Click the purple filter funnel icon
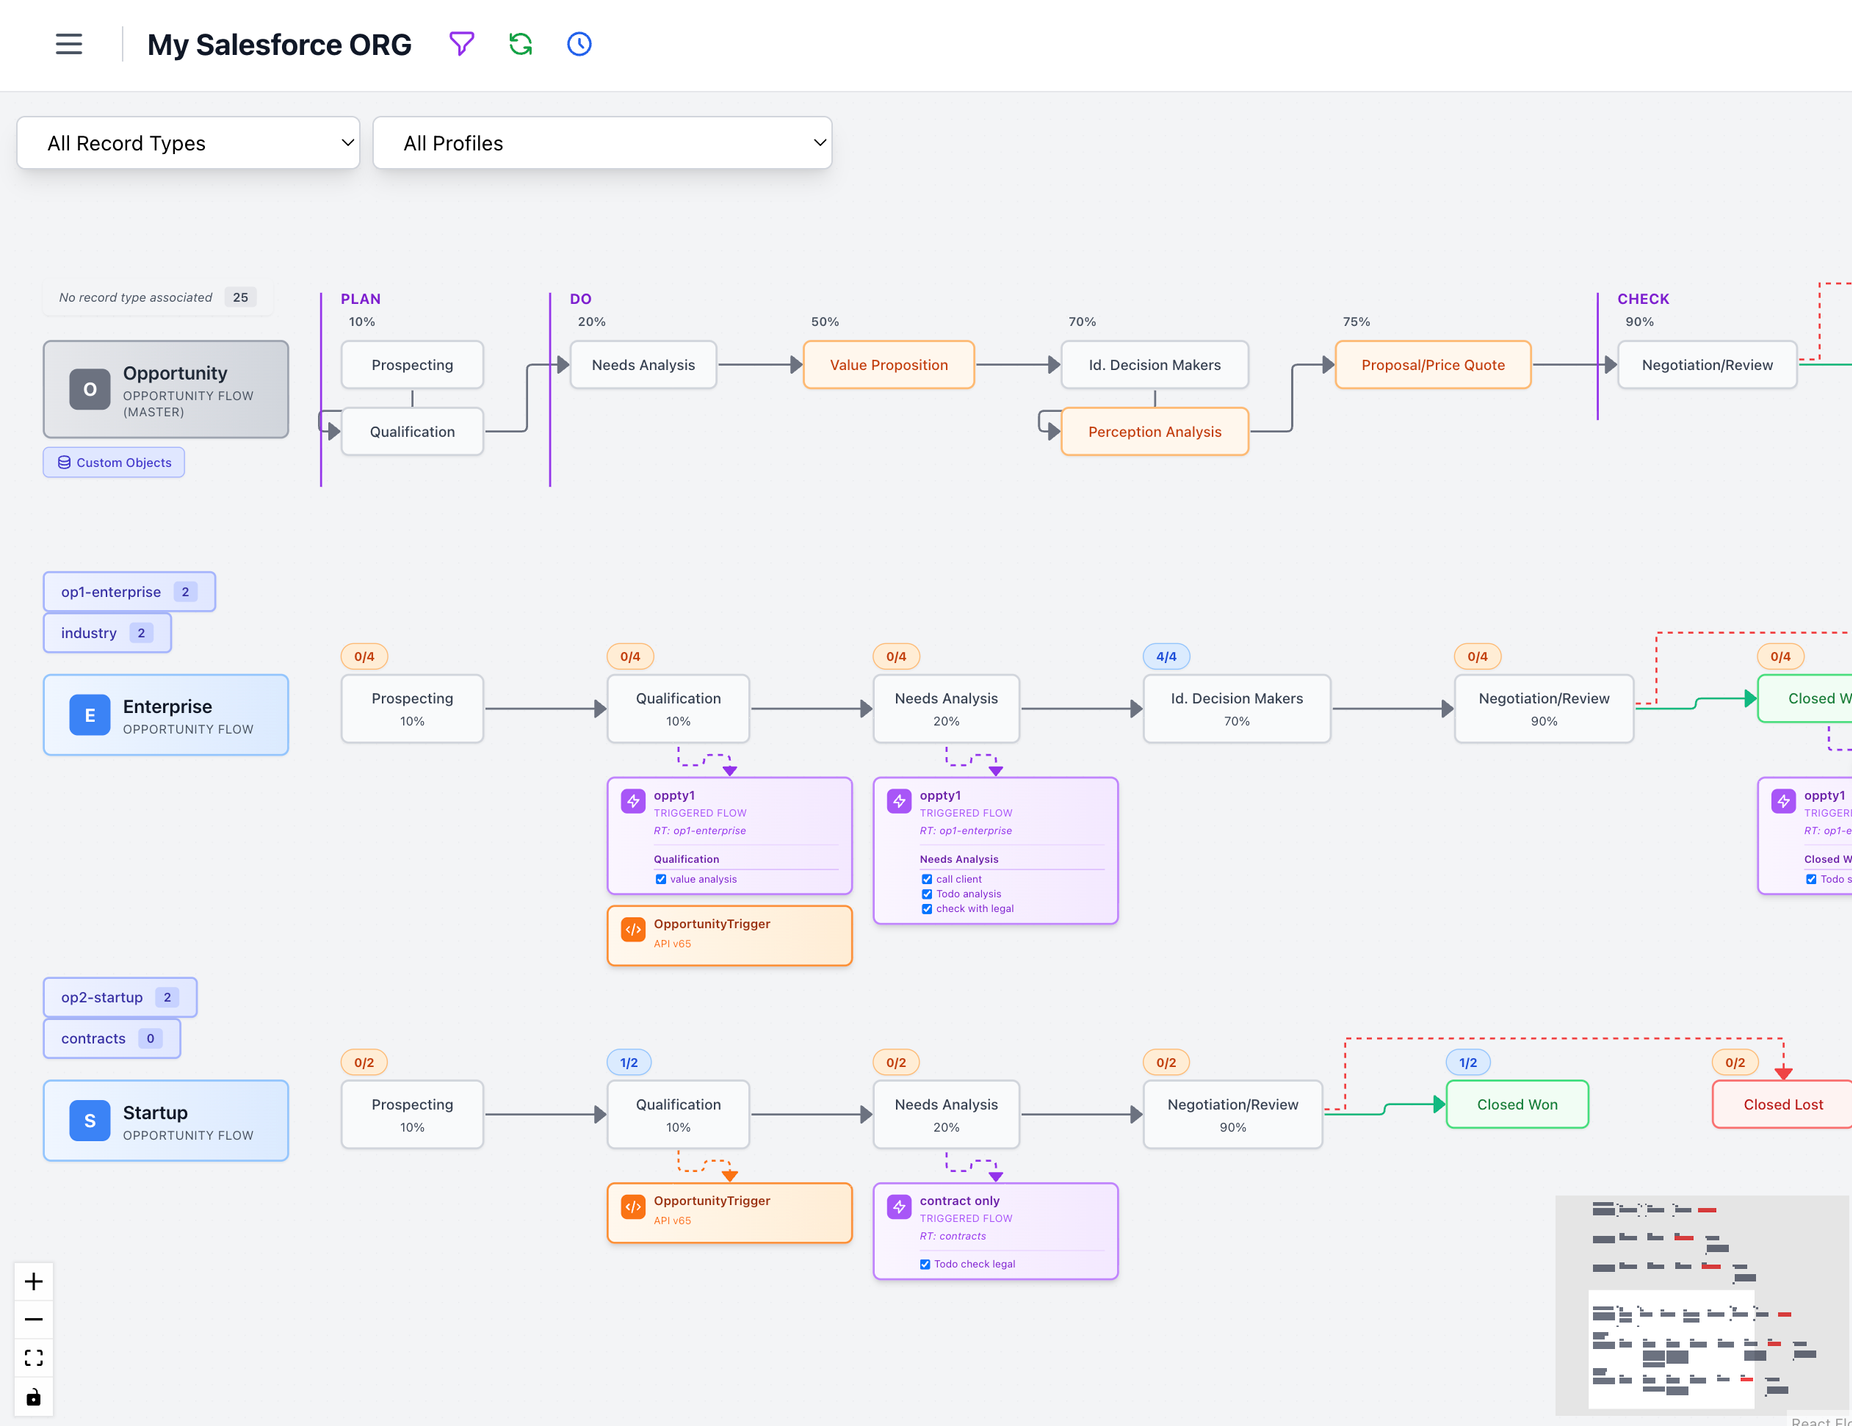This screenshot has width=1852, height=1426. coord(461,44)
